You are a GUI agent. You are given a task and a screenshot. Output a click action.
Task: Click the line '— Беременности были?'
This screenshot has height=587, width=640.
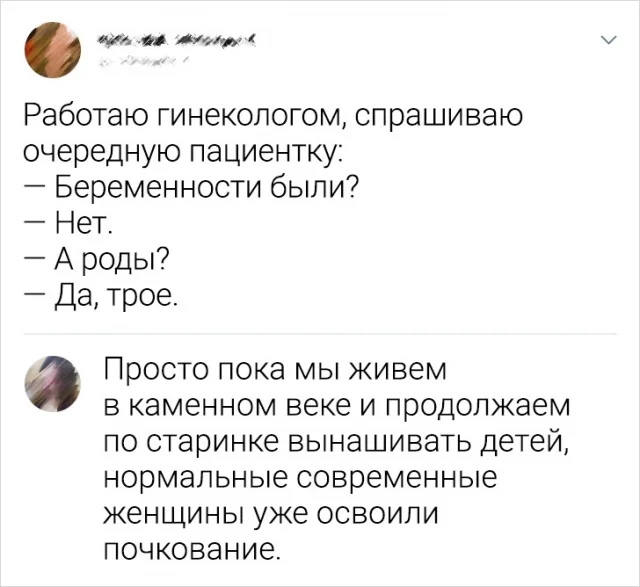(190, 188)
